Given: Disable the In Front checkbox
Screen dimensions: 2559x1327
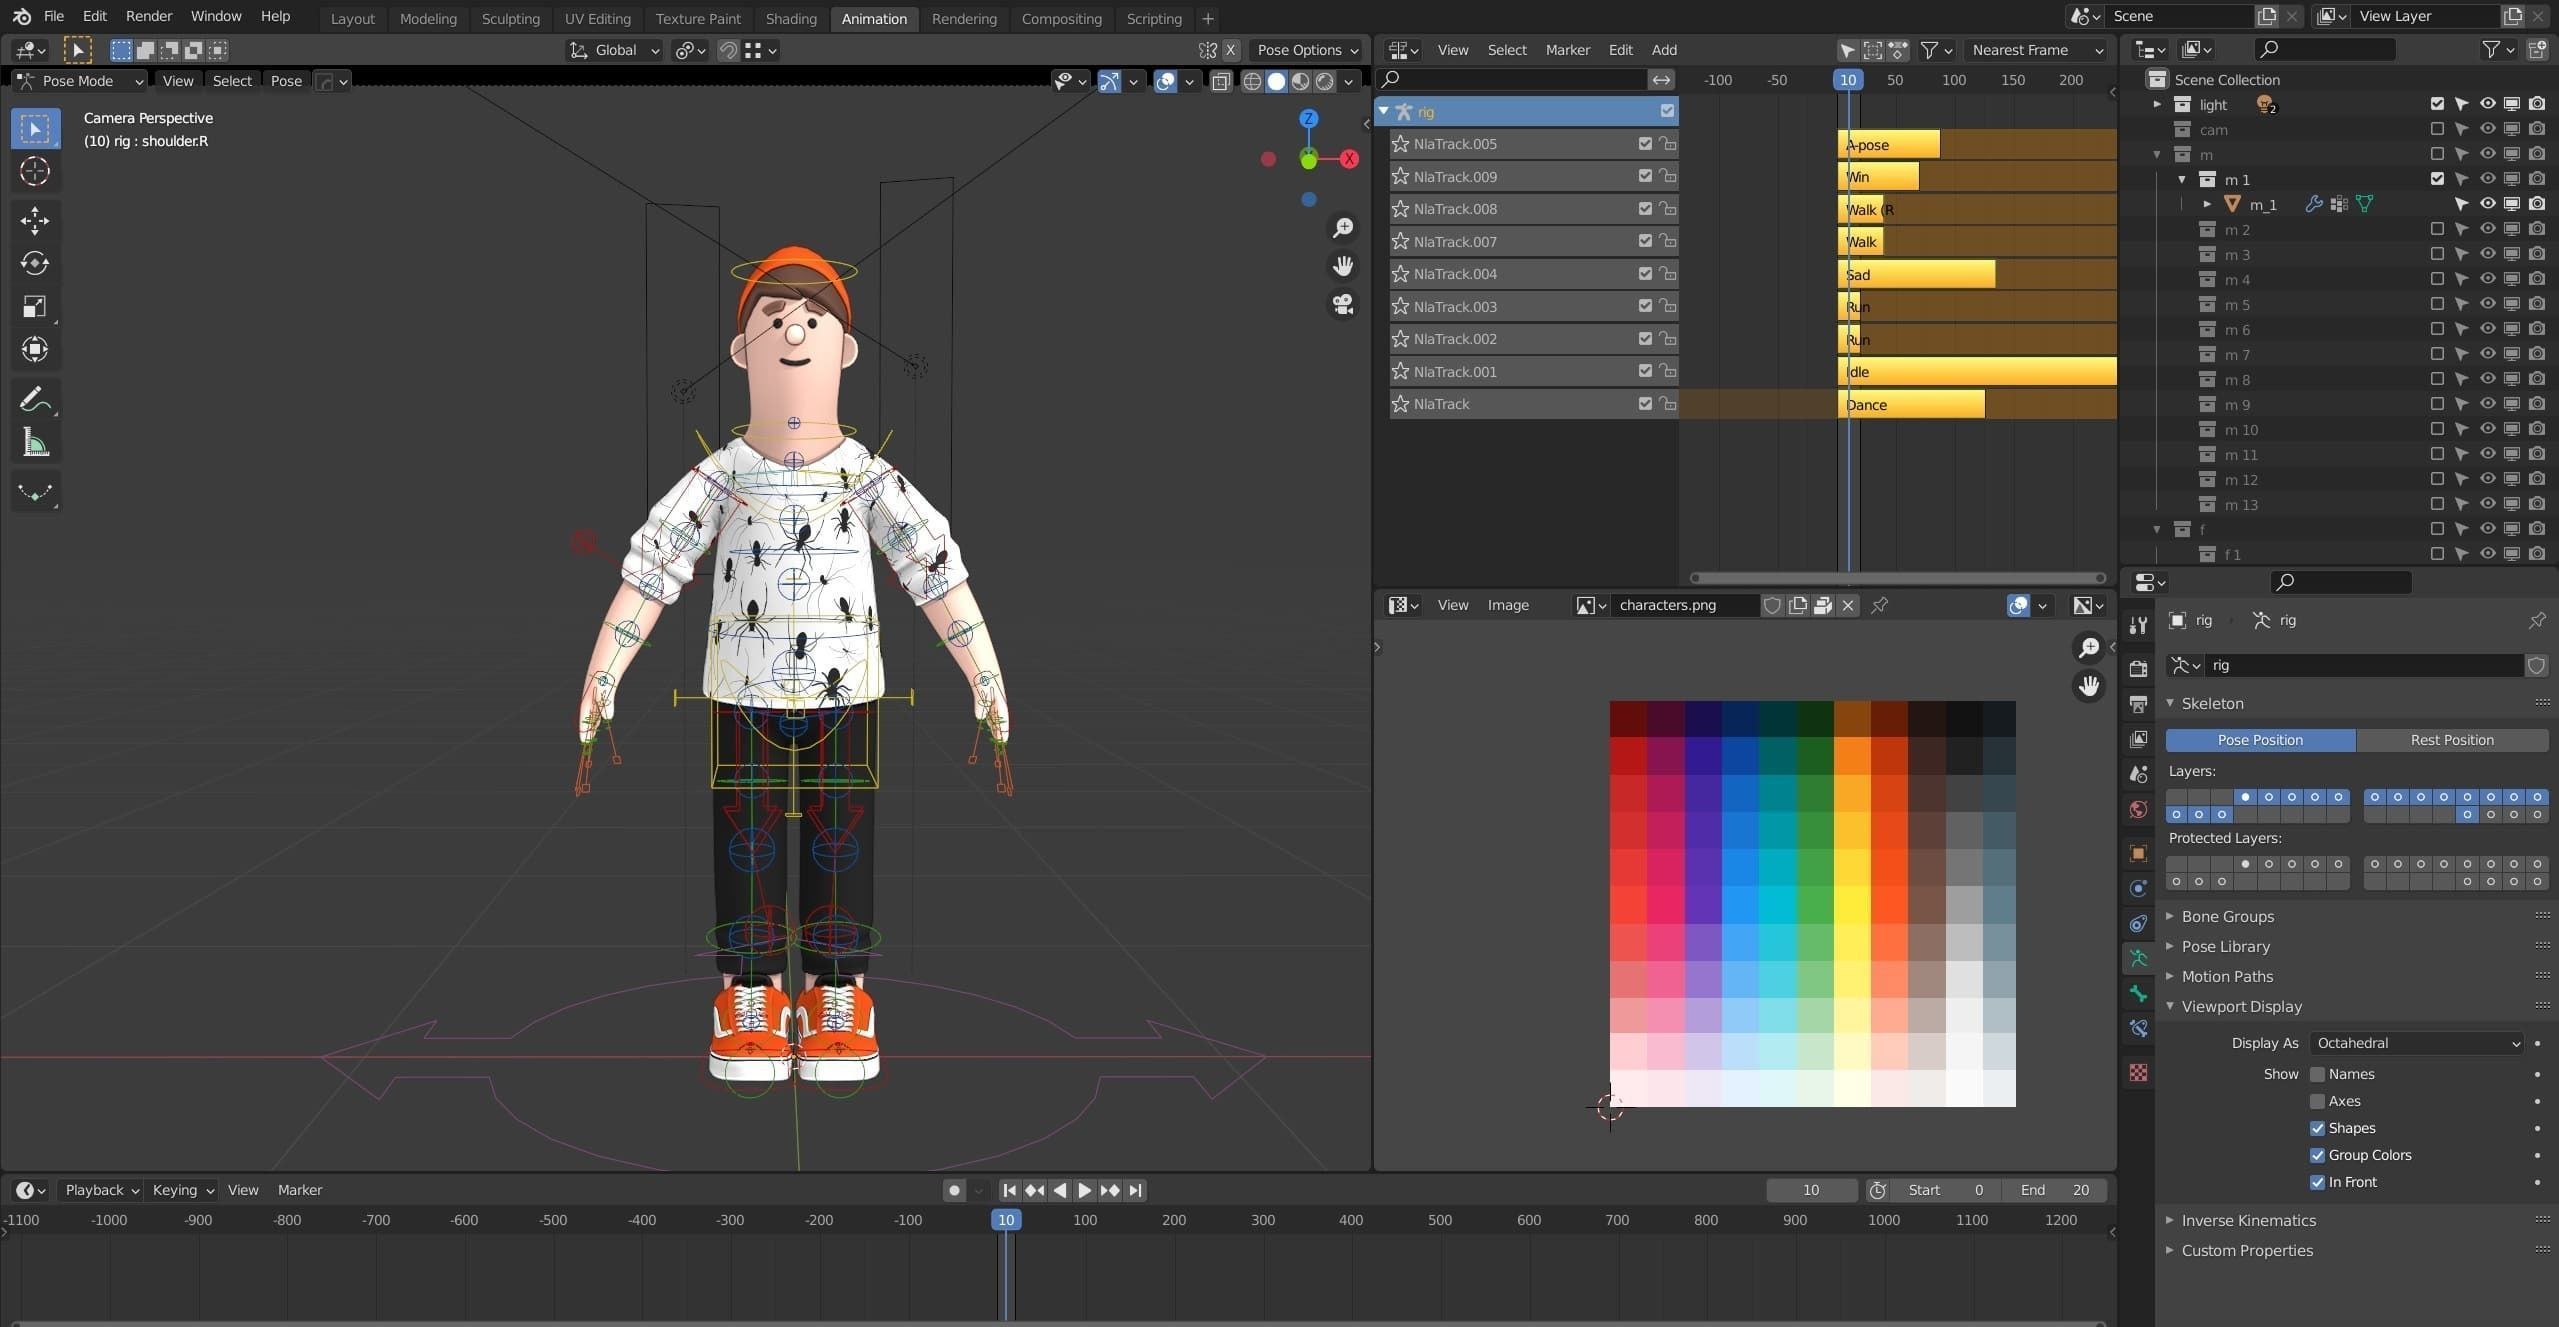Looking at the screenshot, I should coord(2317,1182).
